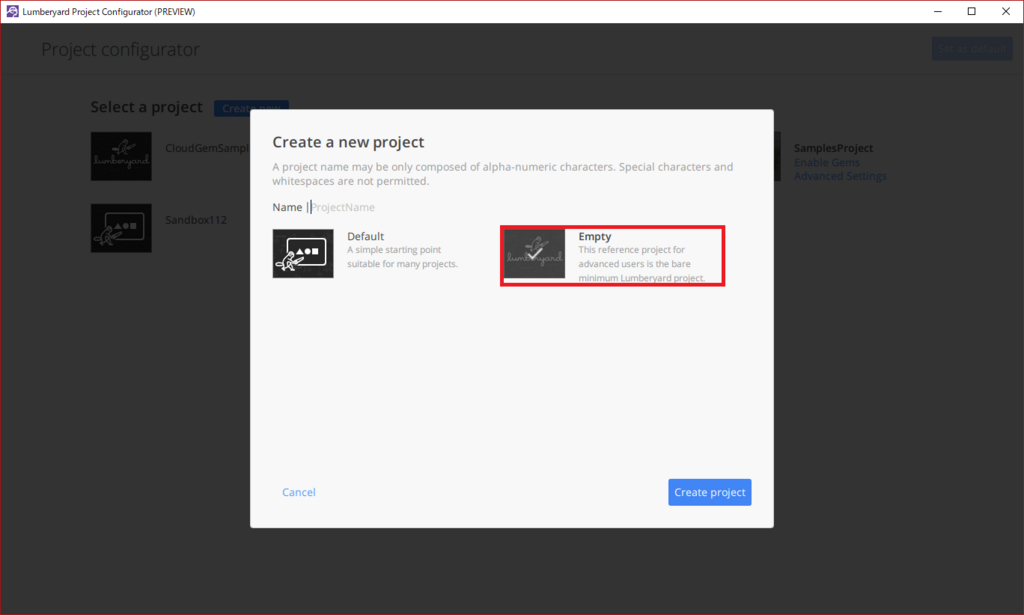The width and height of the screenshot is (1024, 615).
Task: Click the Create project button
Action: (709, 492)
